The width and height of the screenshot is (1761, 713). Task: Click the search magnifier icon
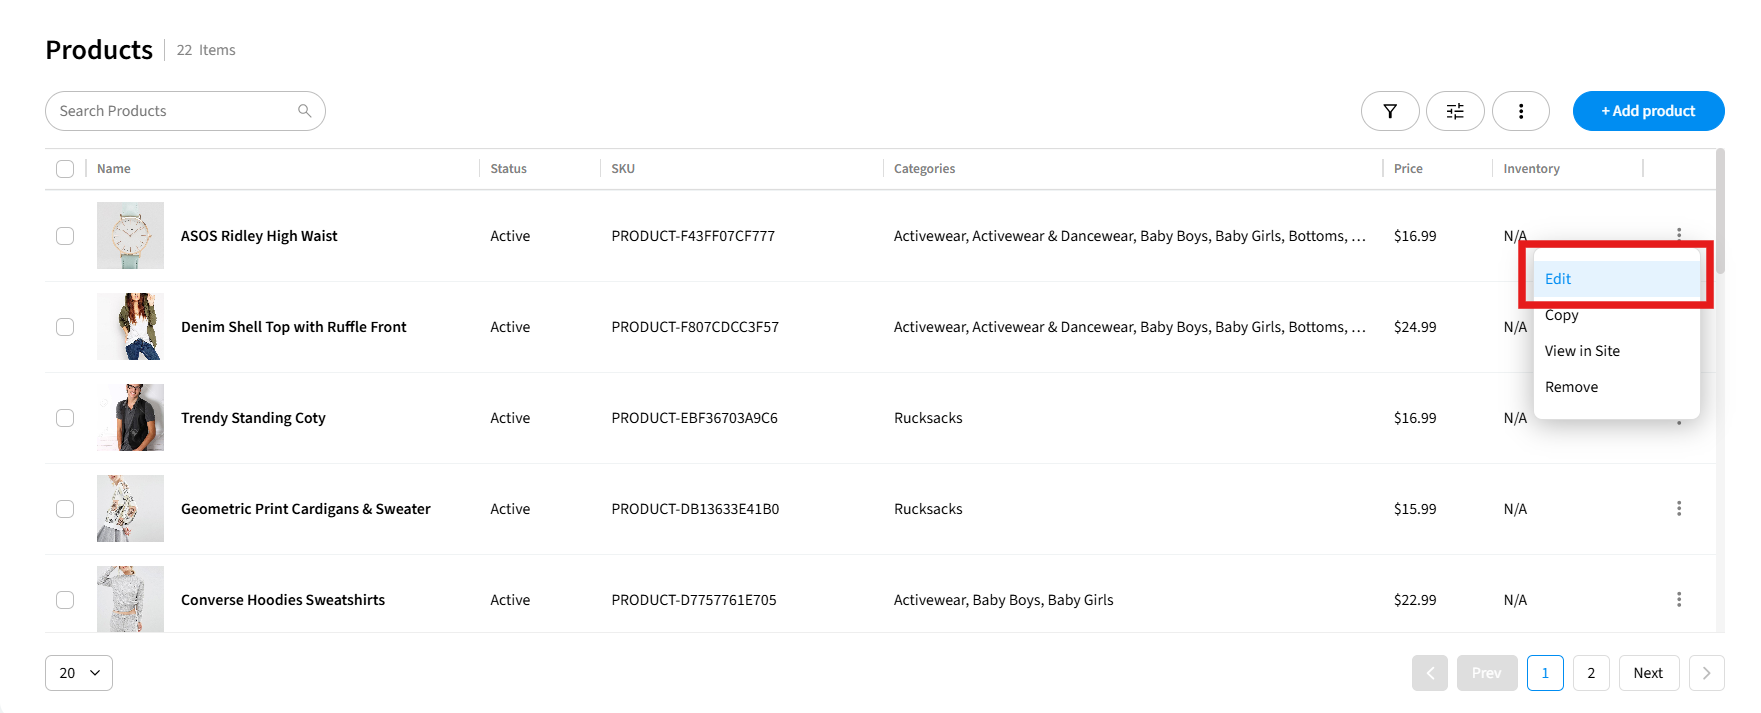[x=305, y=111]
